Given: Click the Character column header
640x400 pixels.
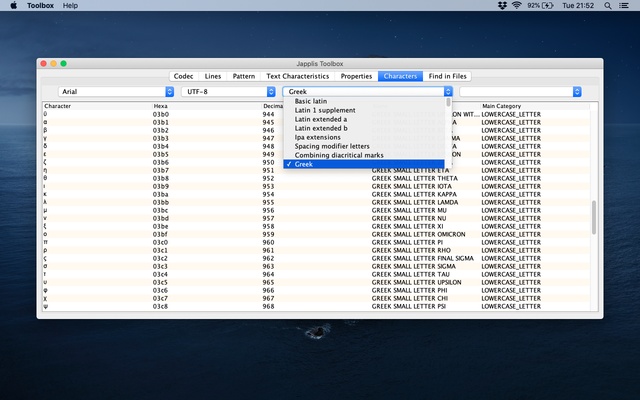Looking at the screenshot, I should click(97, 106).
